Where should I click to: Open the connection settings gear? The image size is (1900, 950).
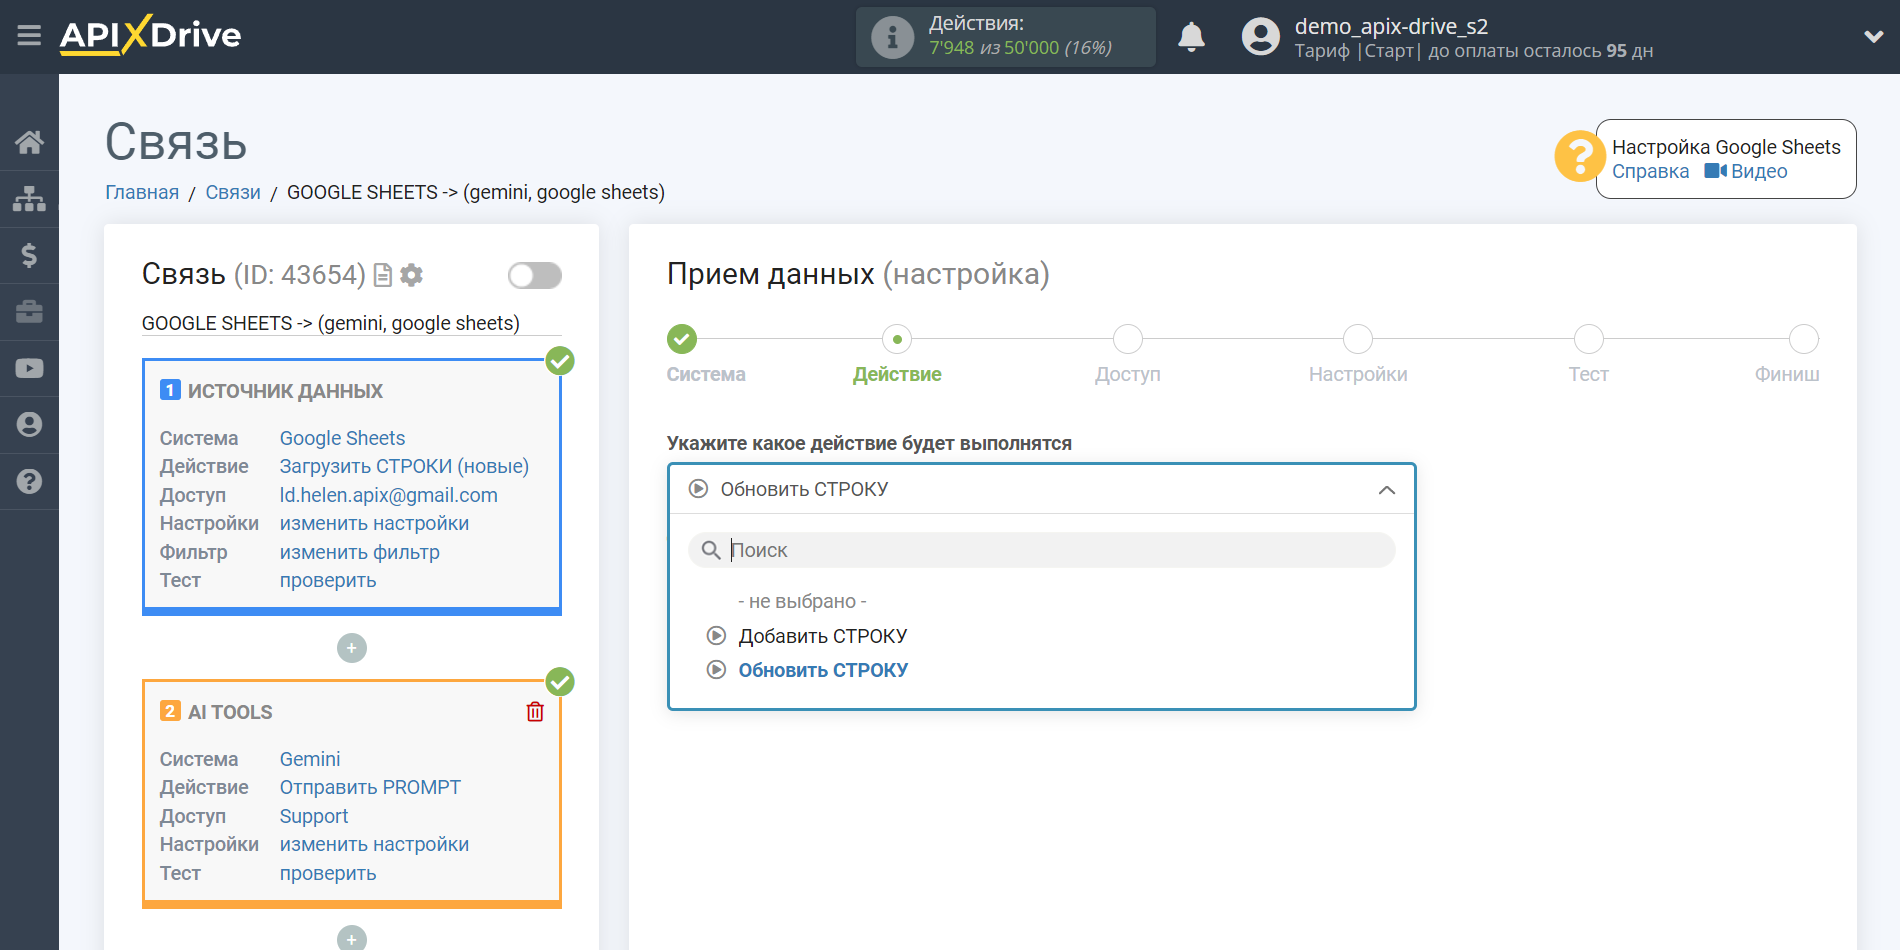411,275
